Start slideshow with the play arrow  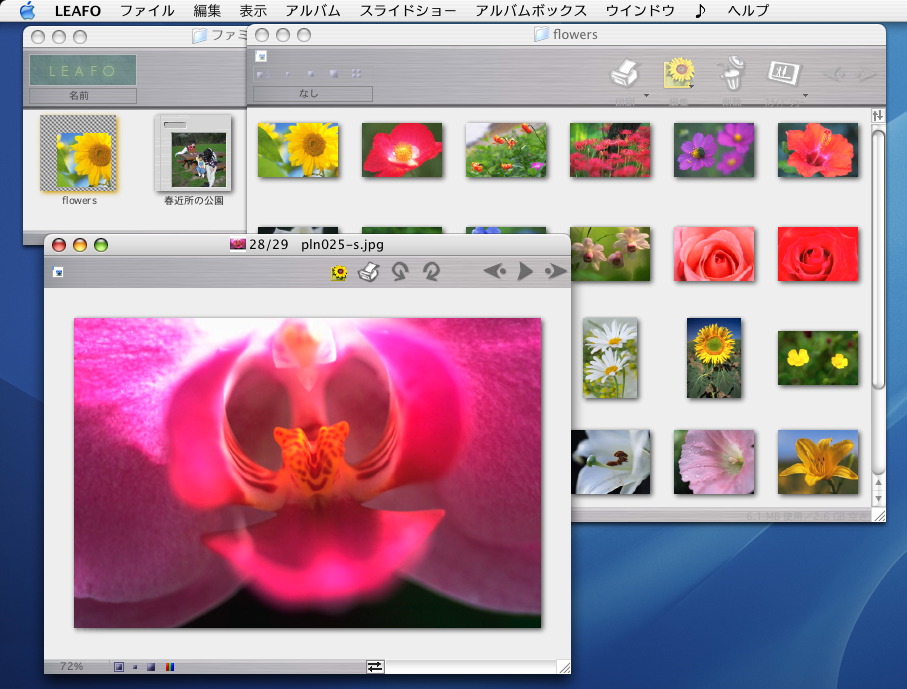[x=524, y=272]
